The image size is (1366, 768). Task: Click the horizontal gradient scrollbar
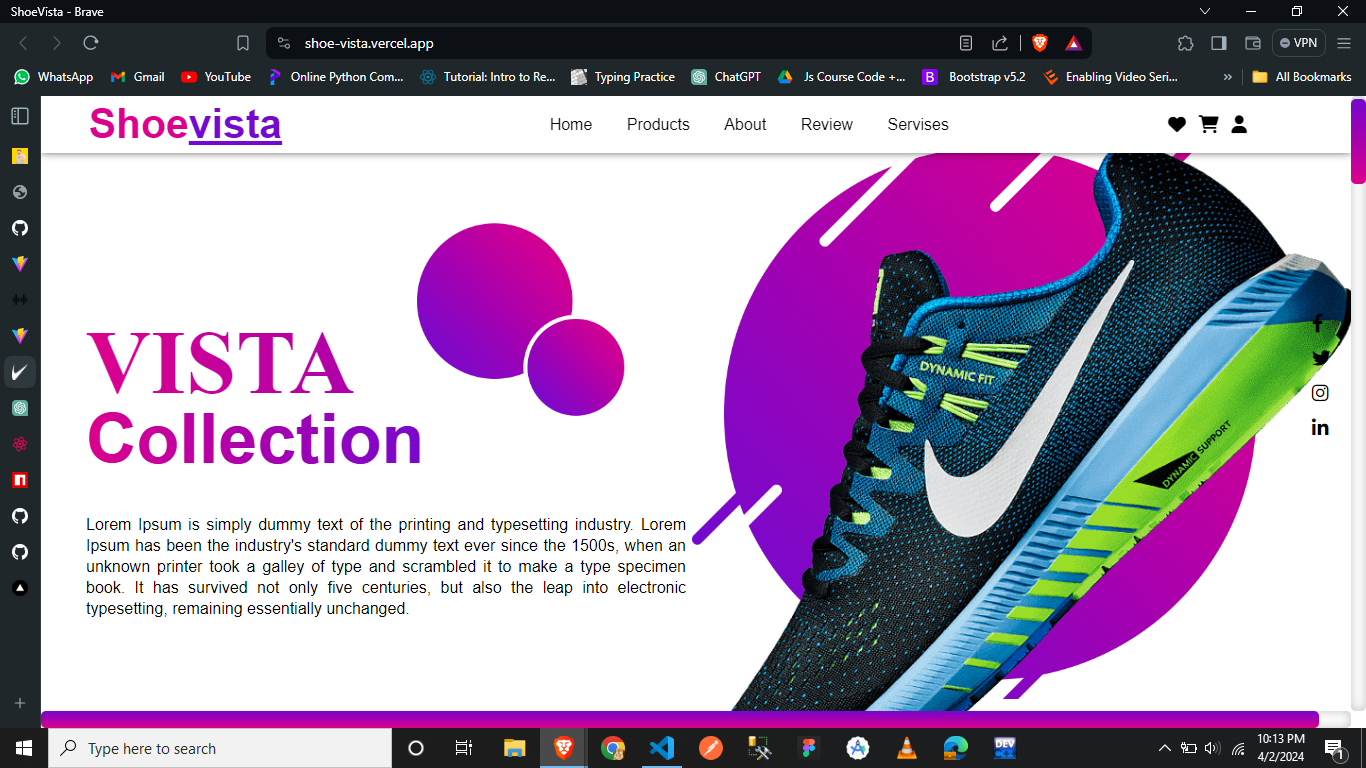[680, 719]
